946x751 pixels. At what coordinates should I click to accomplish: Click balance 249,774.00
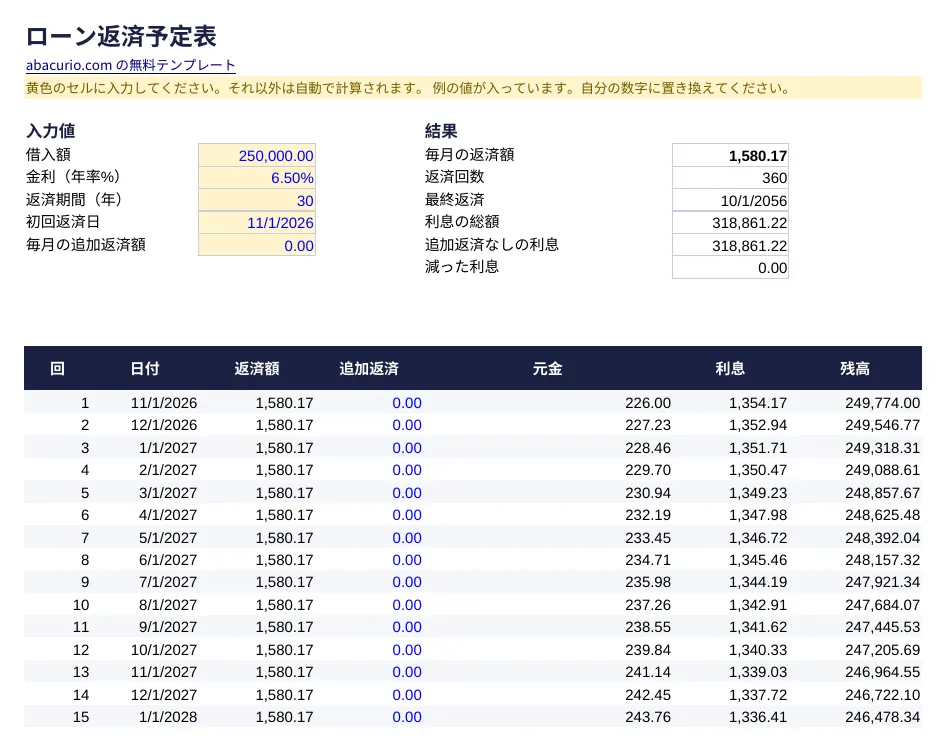coord(883,403)
